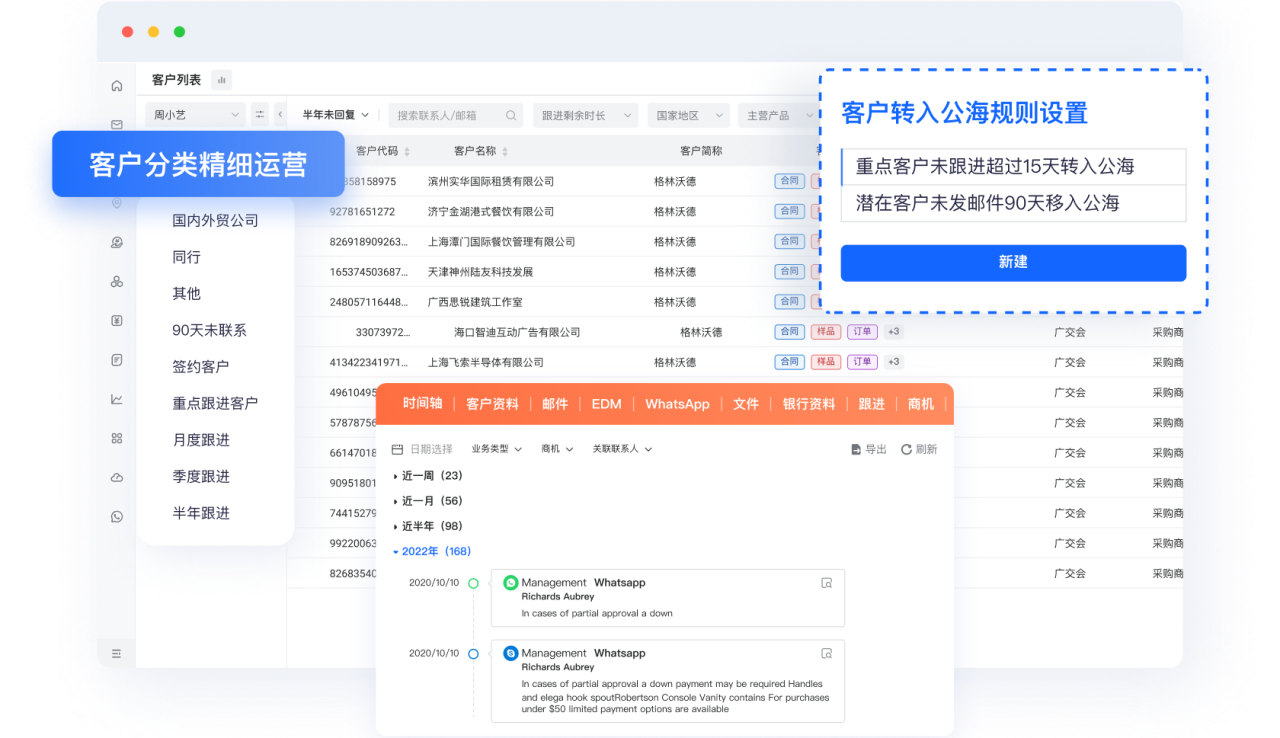This screenshot has width=1280, height=738.
Task: Open the line chart icon in sidebar
Action: [x=117, y=400]
